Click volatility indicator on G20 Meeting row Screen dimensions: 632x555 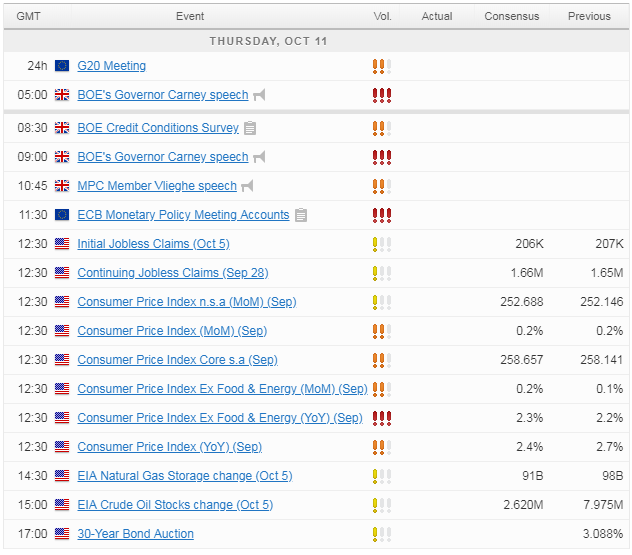coord(382,67)
